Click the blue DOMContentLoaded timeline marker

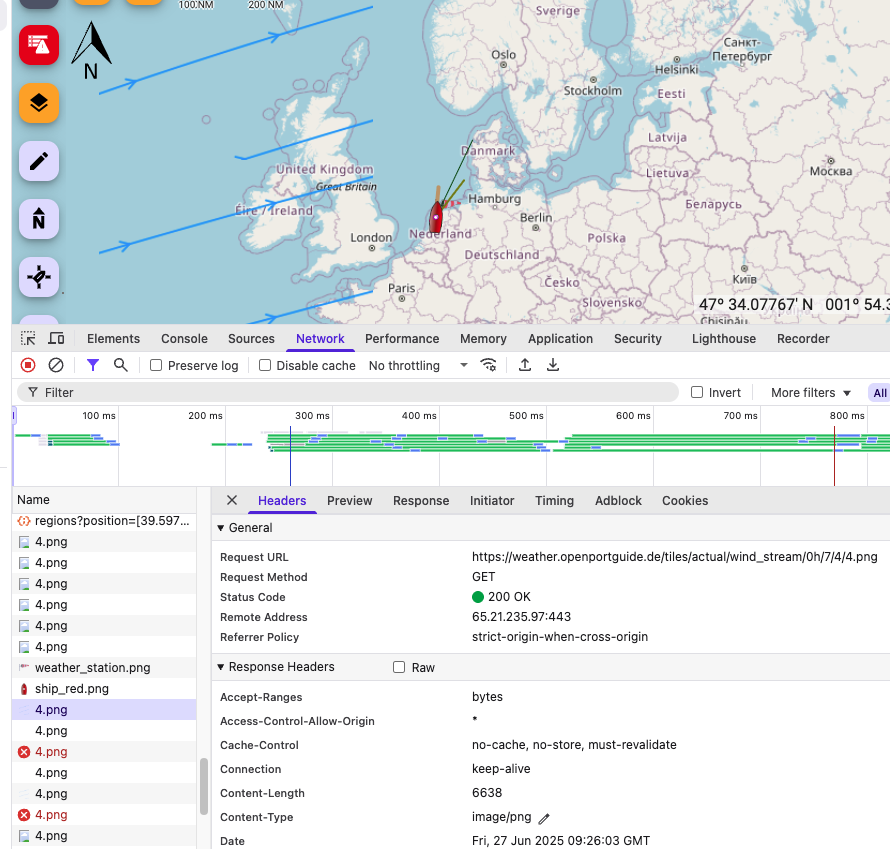coord(290,456)
